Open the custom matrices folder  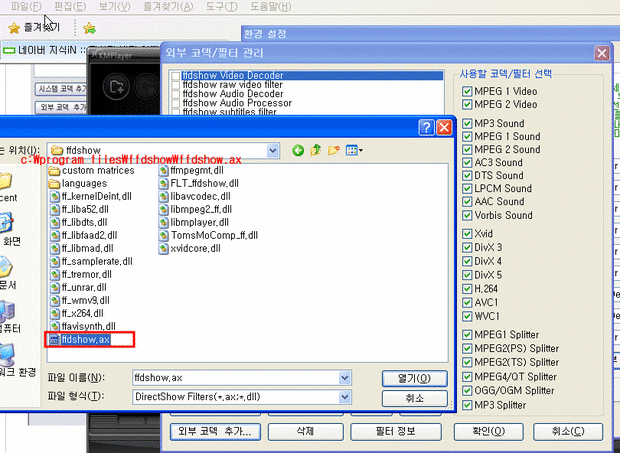point(91,171)
